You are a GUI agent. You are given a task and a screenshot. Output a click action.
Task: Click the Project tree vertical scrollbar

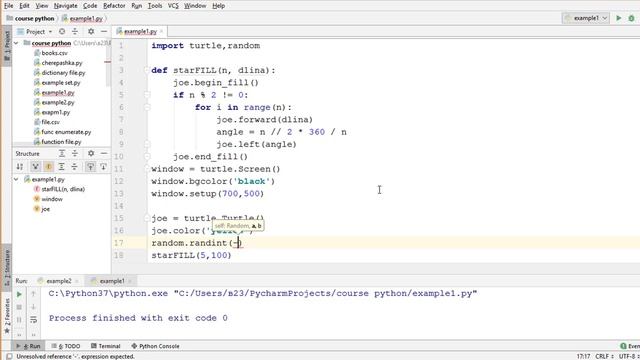point(108,63)
